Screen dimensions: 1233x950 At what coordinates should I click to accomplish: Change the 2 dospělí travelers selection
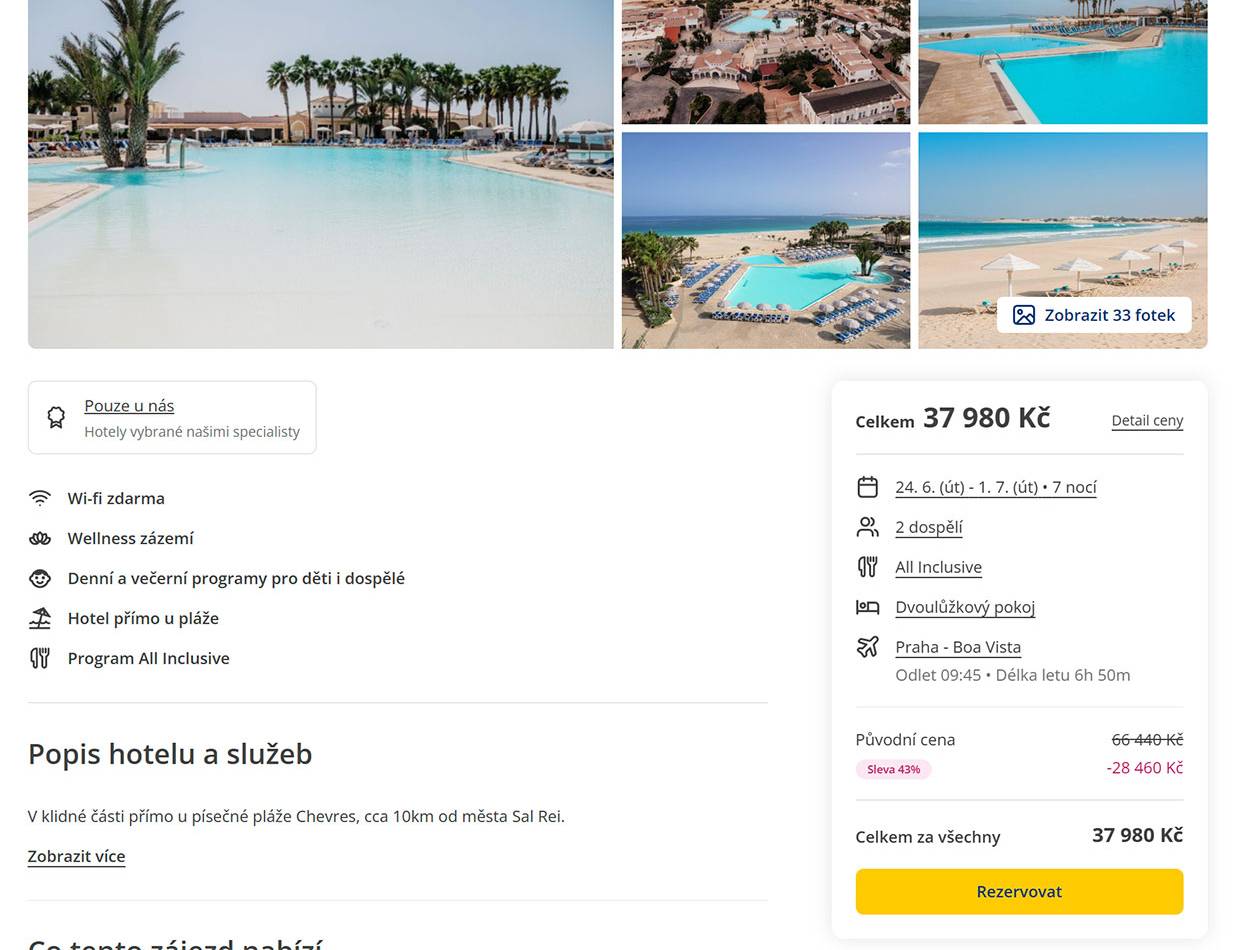point(928,527)
